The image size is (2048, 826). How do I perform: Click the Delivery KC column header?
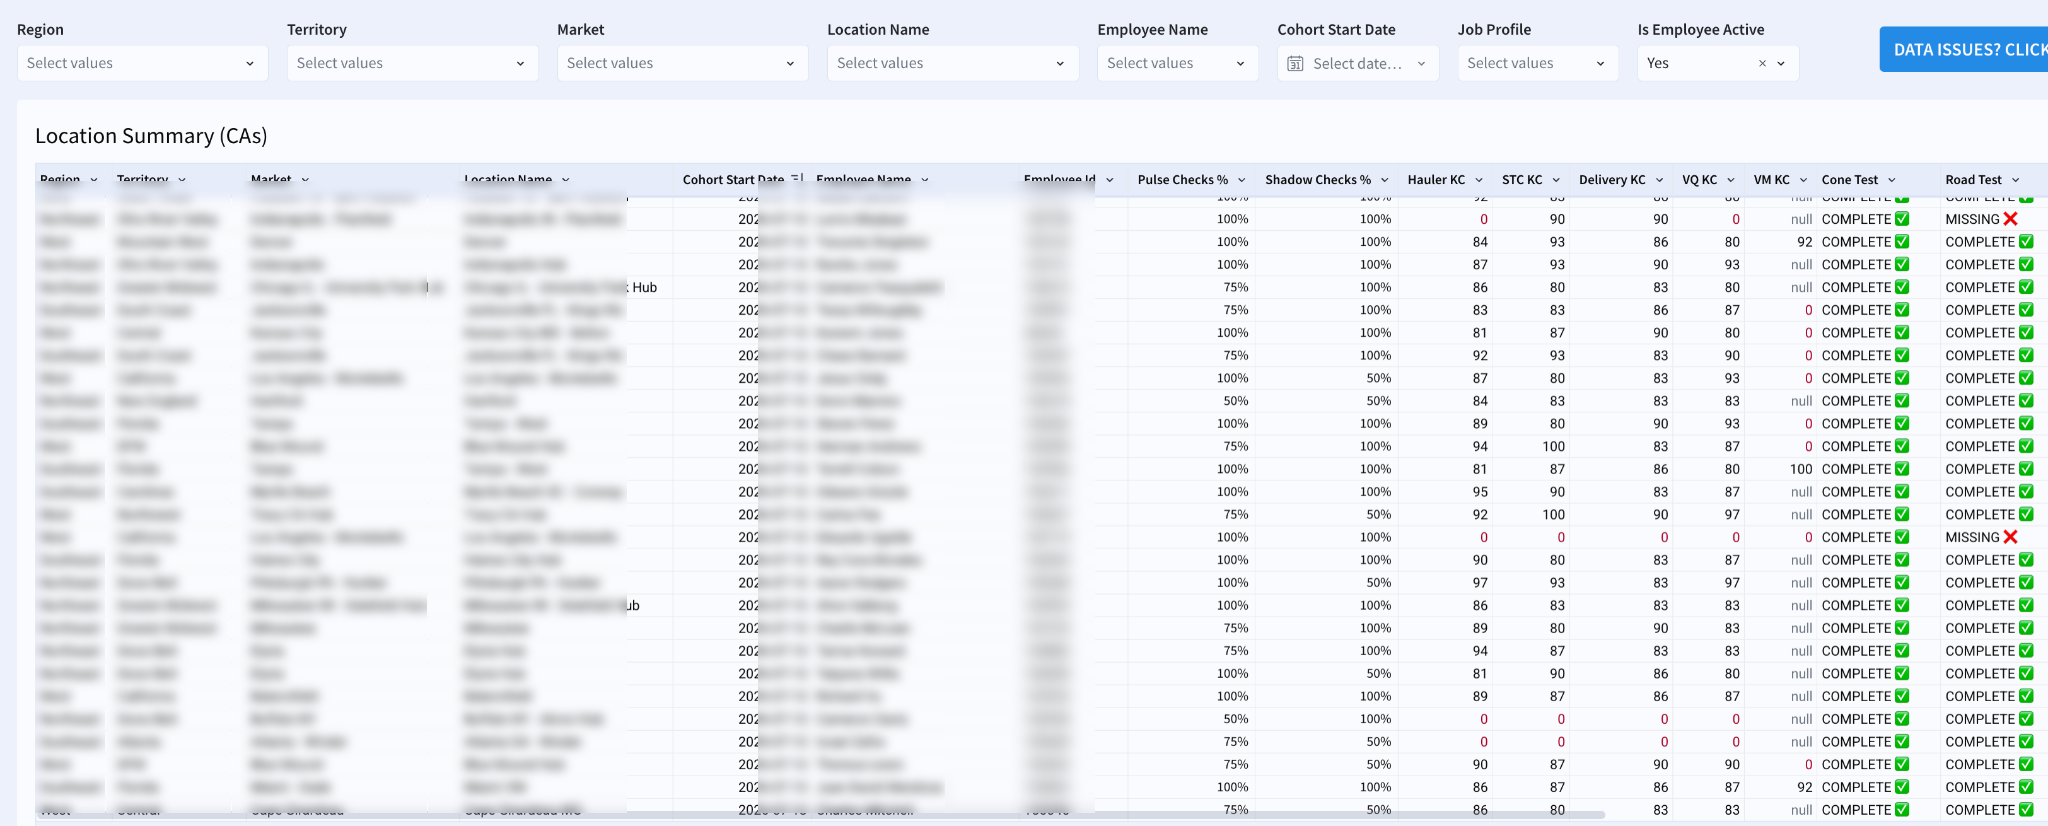[x=1612, y=180]
